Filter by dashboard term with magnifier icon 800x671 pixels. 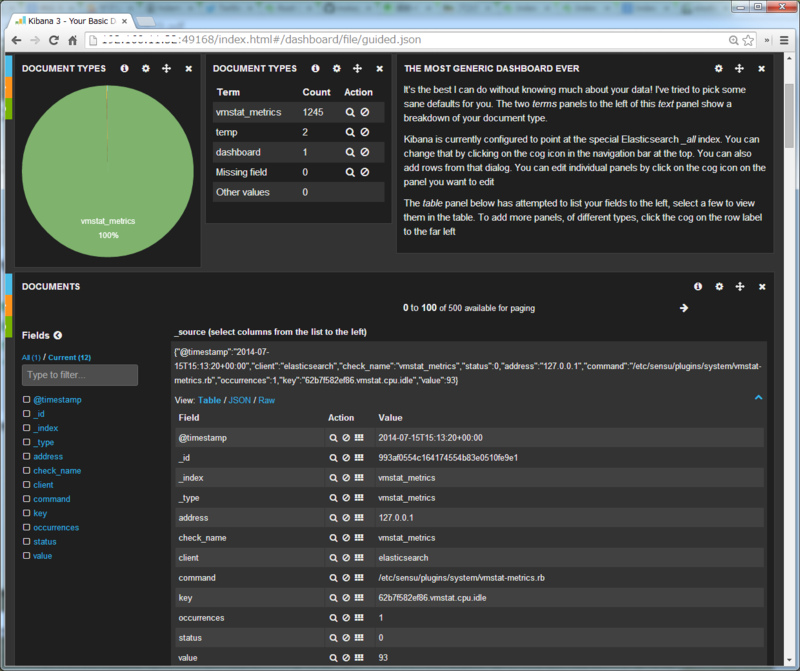tap(350, 152)
